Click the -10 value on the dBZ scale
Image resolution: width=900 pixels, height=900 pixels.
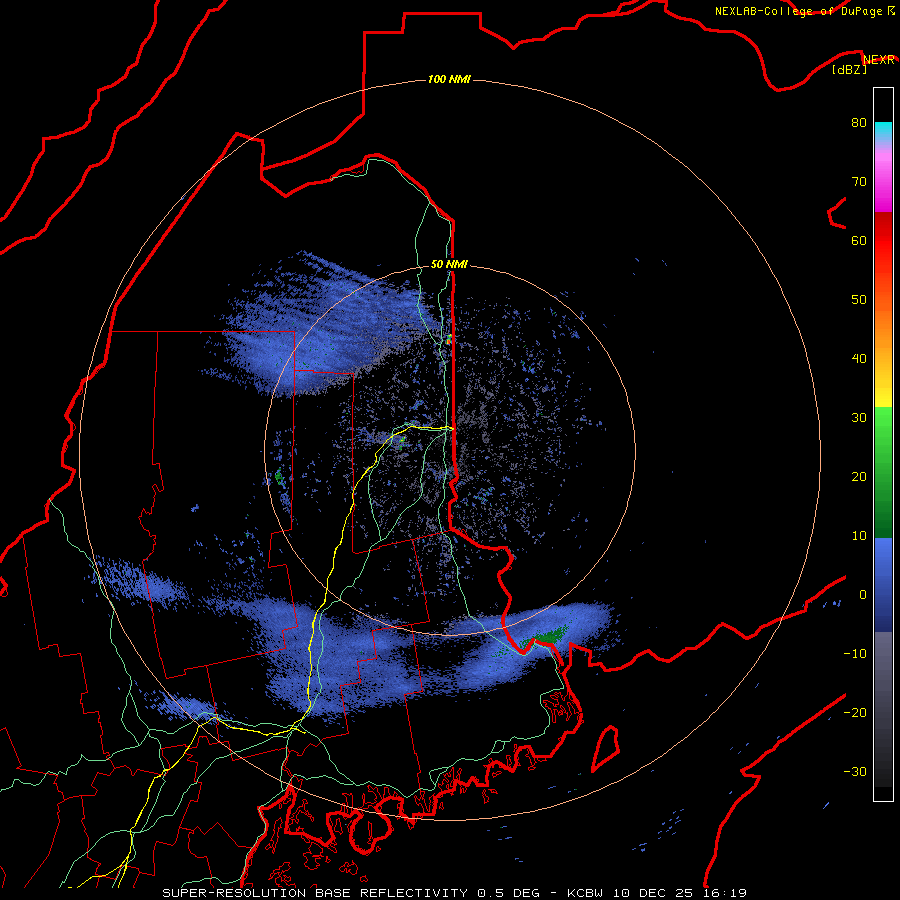pyautogui.click(x=855, y=654)
